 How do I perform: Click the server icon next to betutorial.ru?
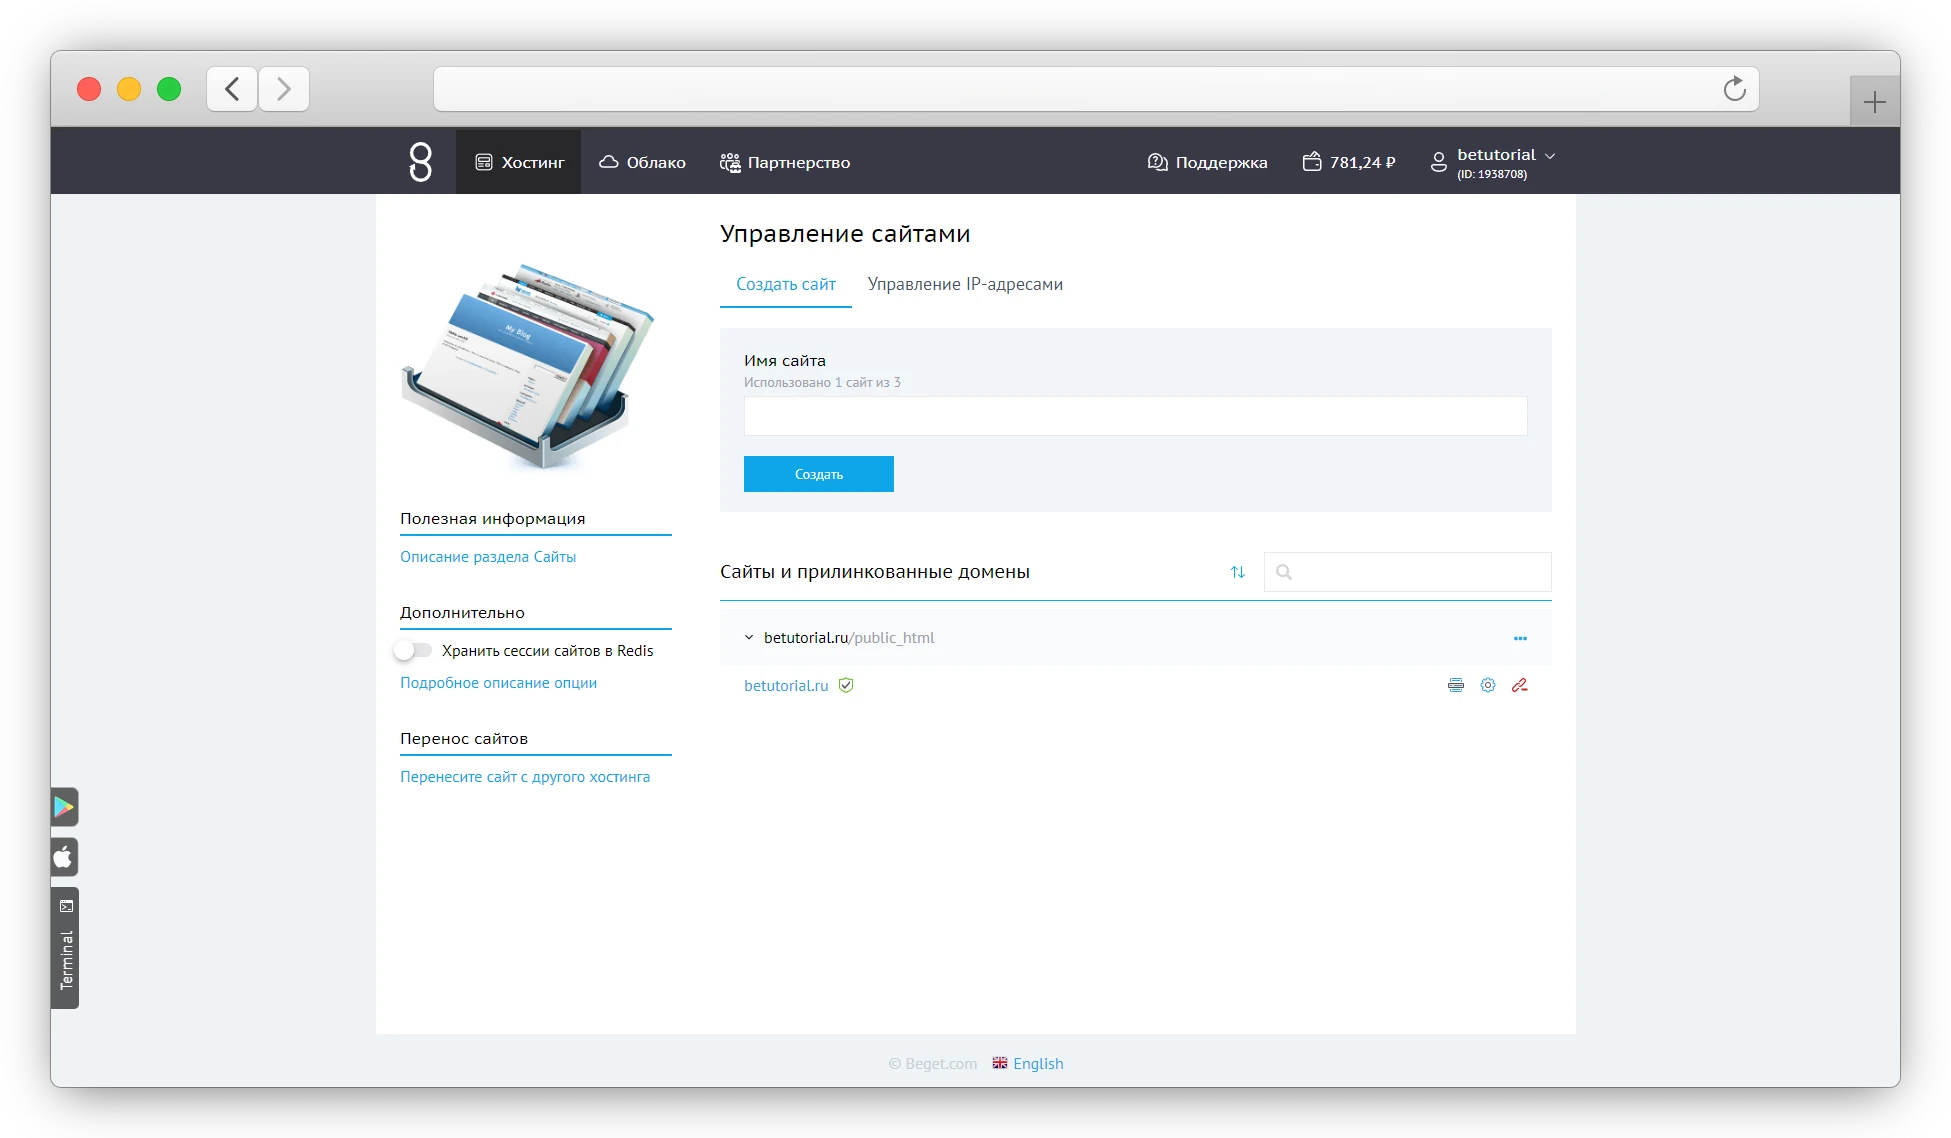point(1456,685)
